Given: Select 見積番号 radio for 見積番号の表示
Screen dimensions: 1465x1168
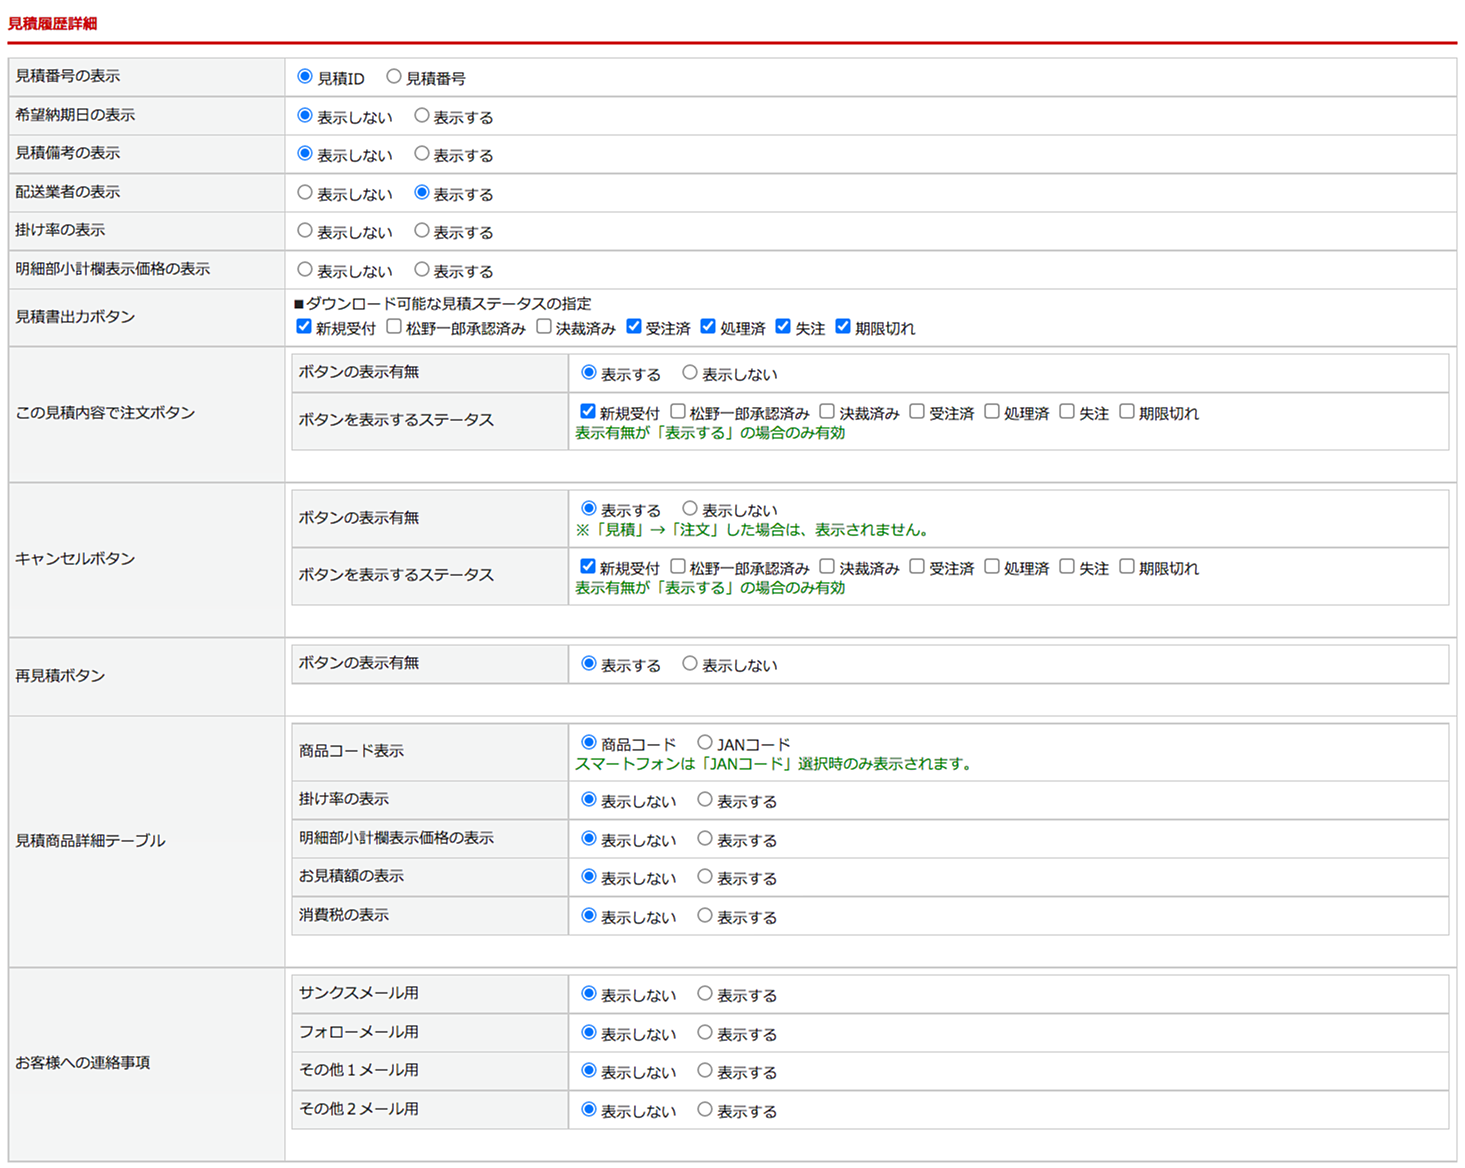Looking at the screenshot, I should (x=394, y=77).
